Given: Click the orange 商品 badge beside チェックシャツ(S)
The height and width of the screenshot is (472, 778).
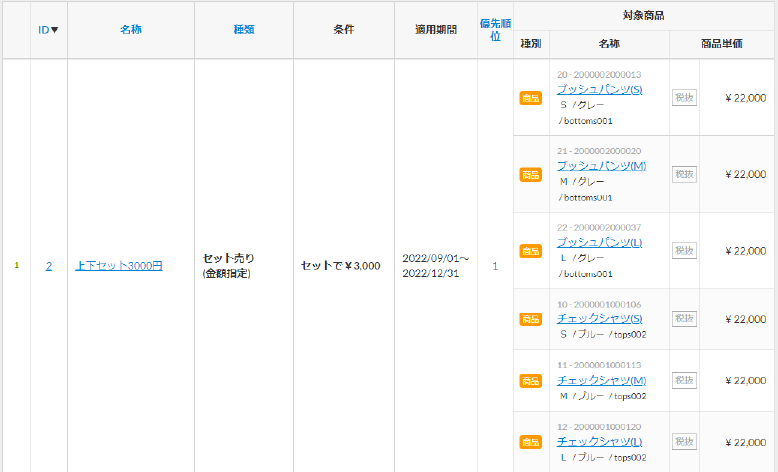Looking at the screenshot, I should 531,319.
